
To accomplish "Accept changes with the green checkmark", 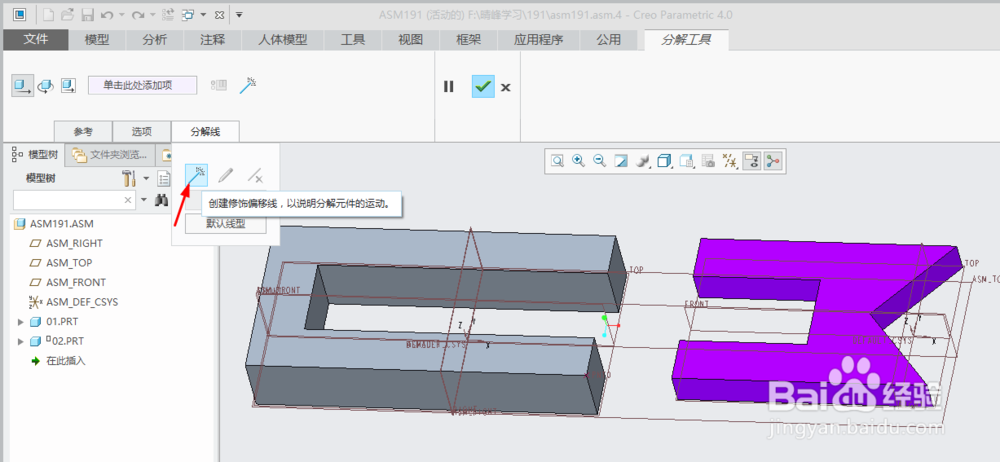I will pyautogui.click(x=483, y=86).
